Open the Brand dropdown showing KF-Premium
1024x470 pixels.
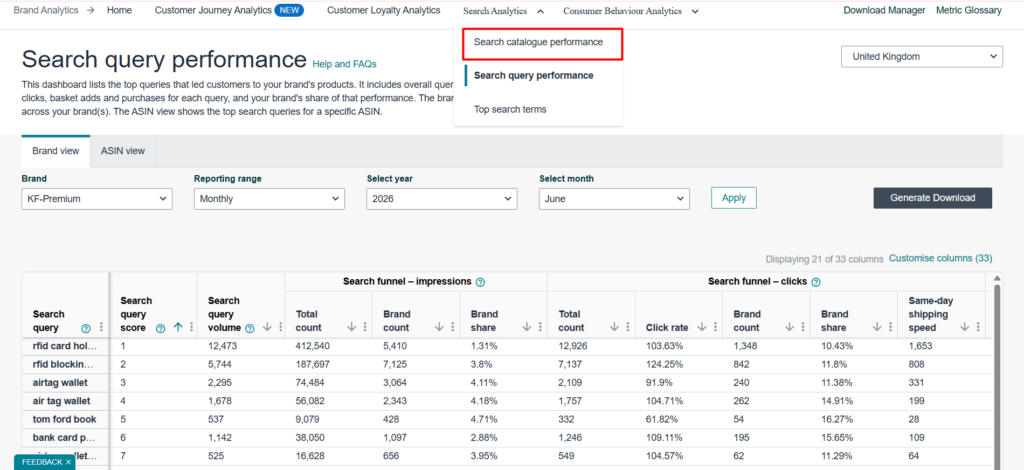[x=97, y=199]
